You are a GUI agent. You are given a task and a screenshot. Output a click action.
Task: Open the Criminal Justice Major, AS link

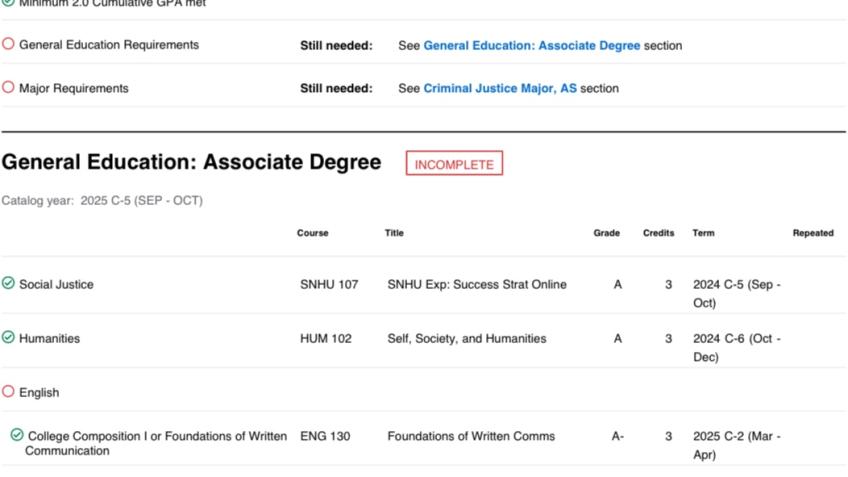(x=500, y=88)
